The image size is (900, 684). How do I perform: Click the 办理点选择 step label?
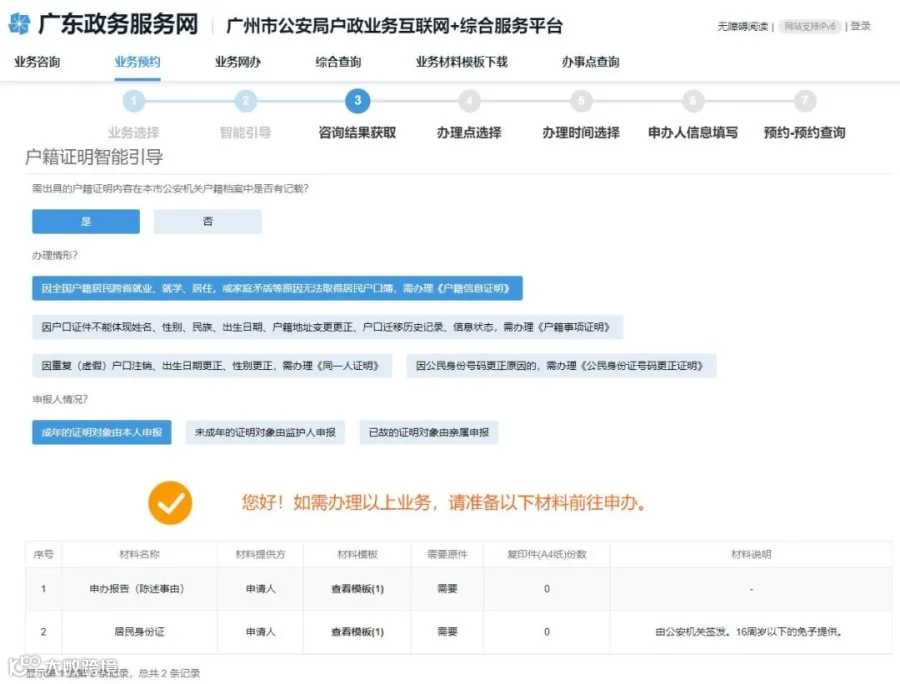(470, 133)
